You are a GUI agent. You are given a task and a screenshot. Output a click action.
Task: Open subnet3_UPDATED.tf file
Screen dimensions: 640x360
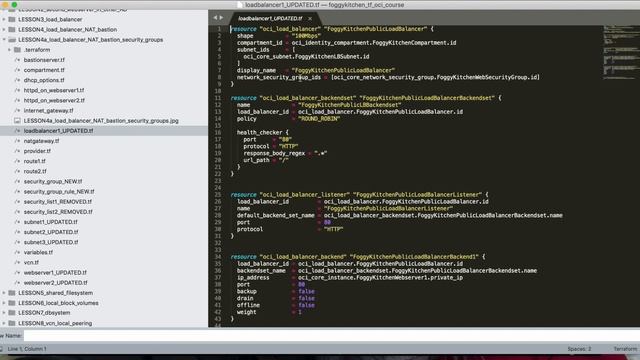(51, 242)
